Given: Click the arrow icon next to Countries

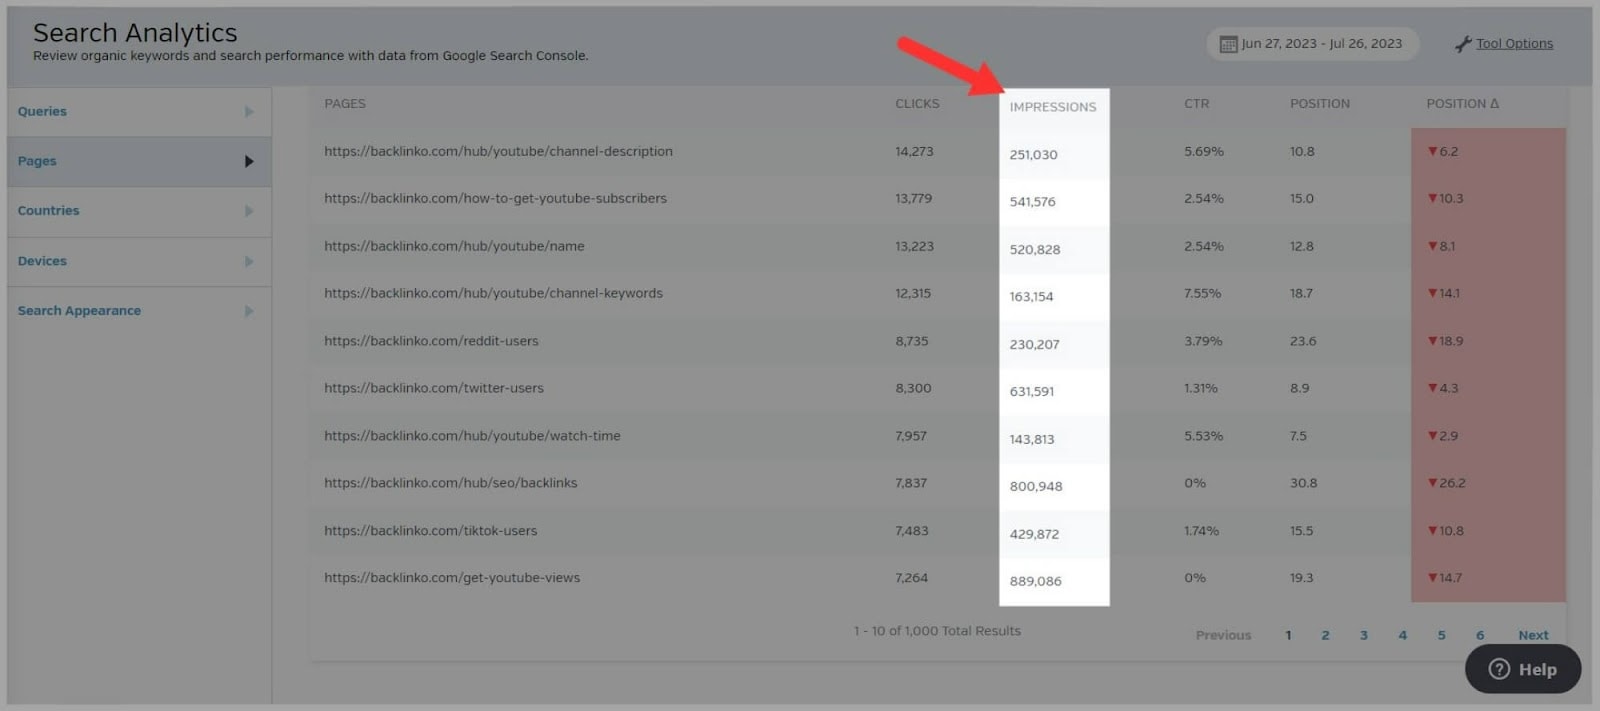Looking at the screenshot, I should coord(249,211).
